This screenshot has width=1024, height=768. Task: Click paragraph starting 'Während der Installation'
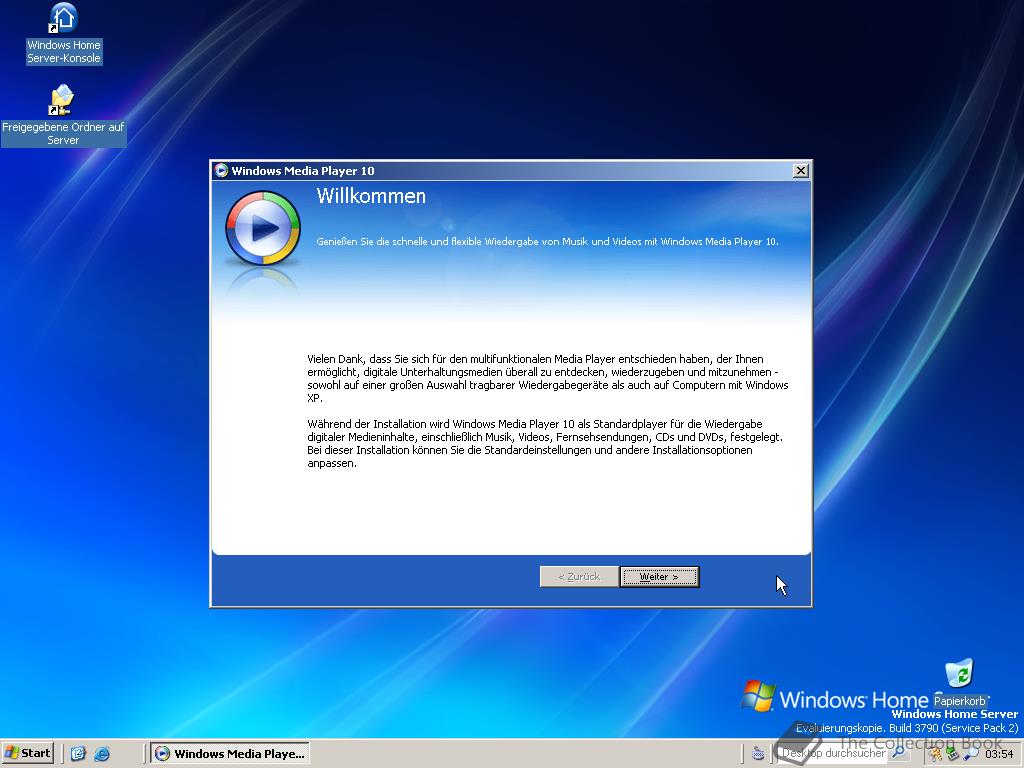click(x=545, y=443)
